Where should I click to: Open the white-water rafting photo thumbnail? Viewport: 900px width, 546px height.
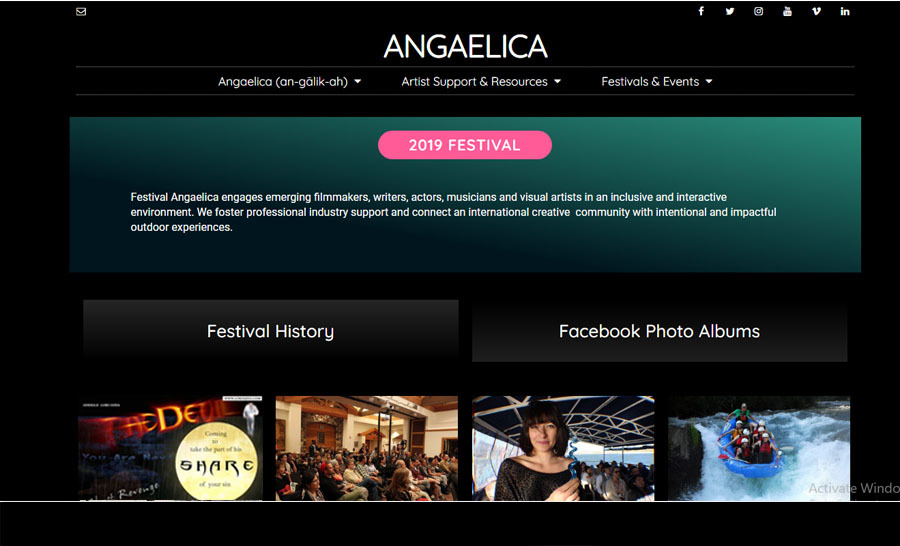(759, 448)
